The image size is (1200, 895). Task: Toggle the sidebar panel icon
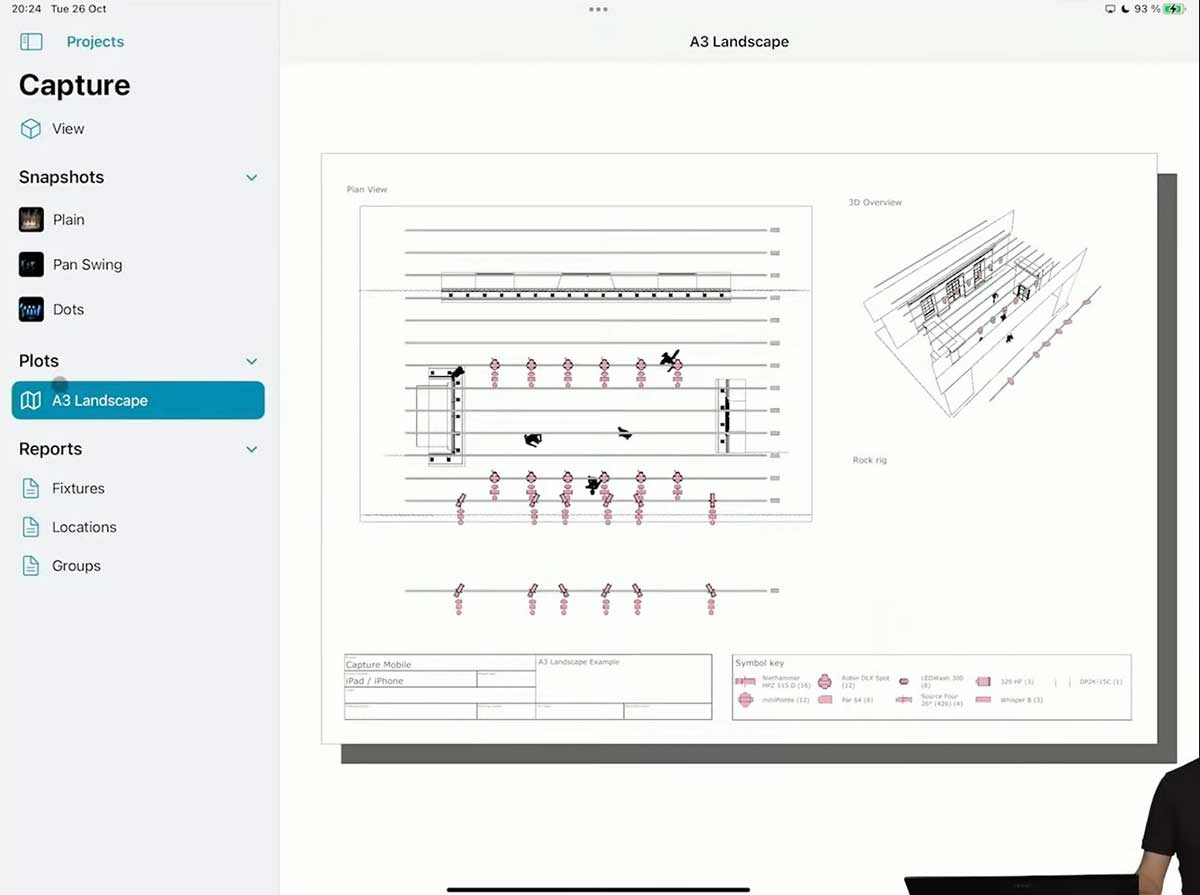31,42
